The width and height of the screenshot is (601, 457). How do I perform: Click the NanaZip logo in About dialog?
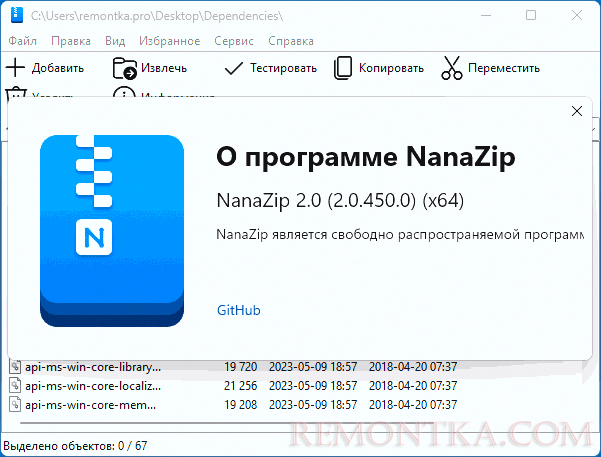pyautogui.click(x=112, y=231)
